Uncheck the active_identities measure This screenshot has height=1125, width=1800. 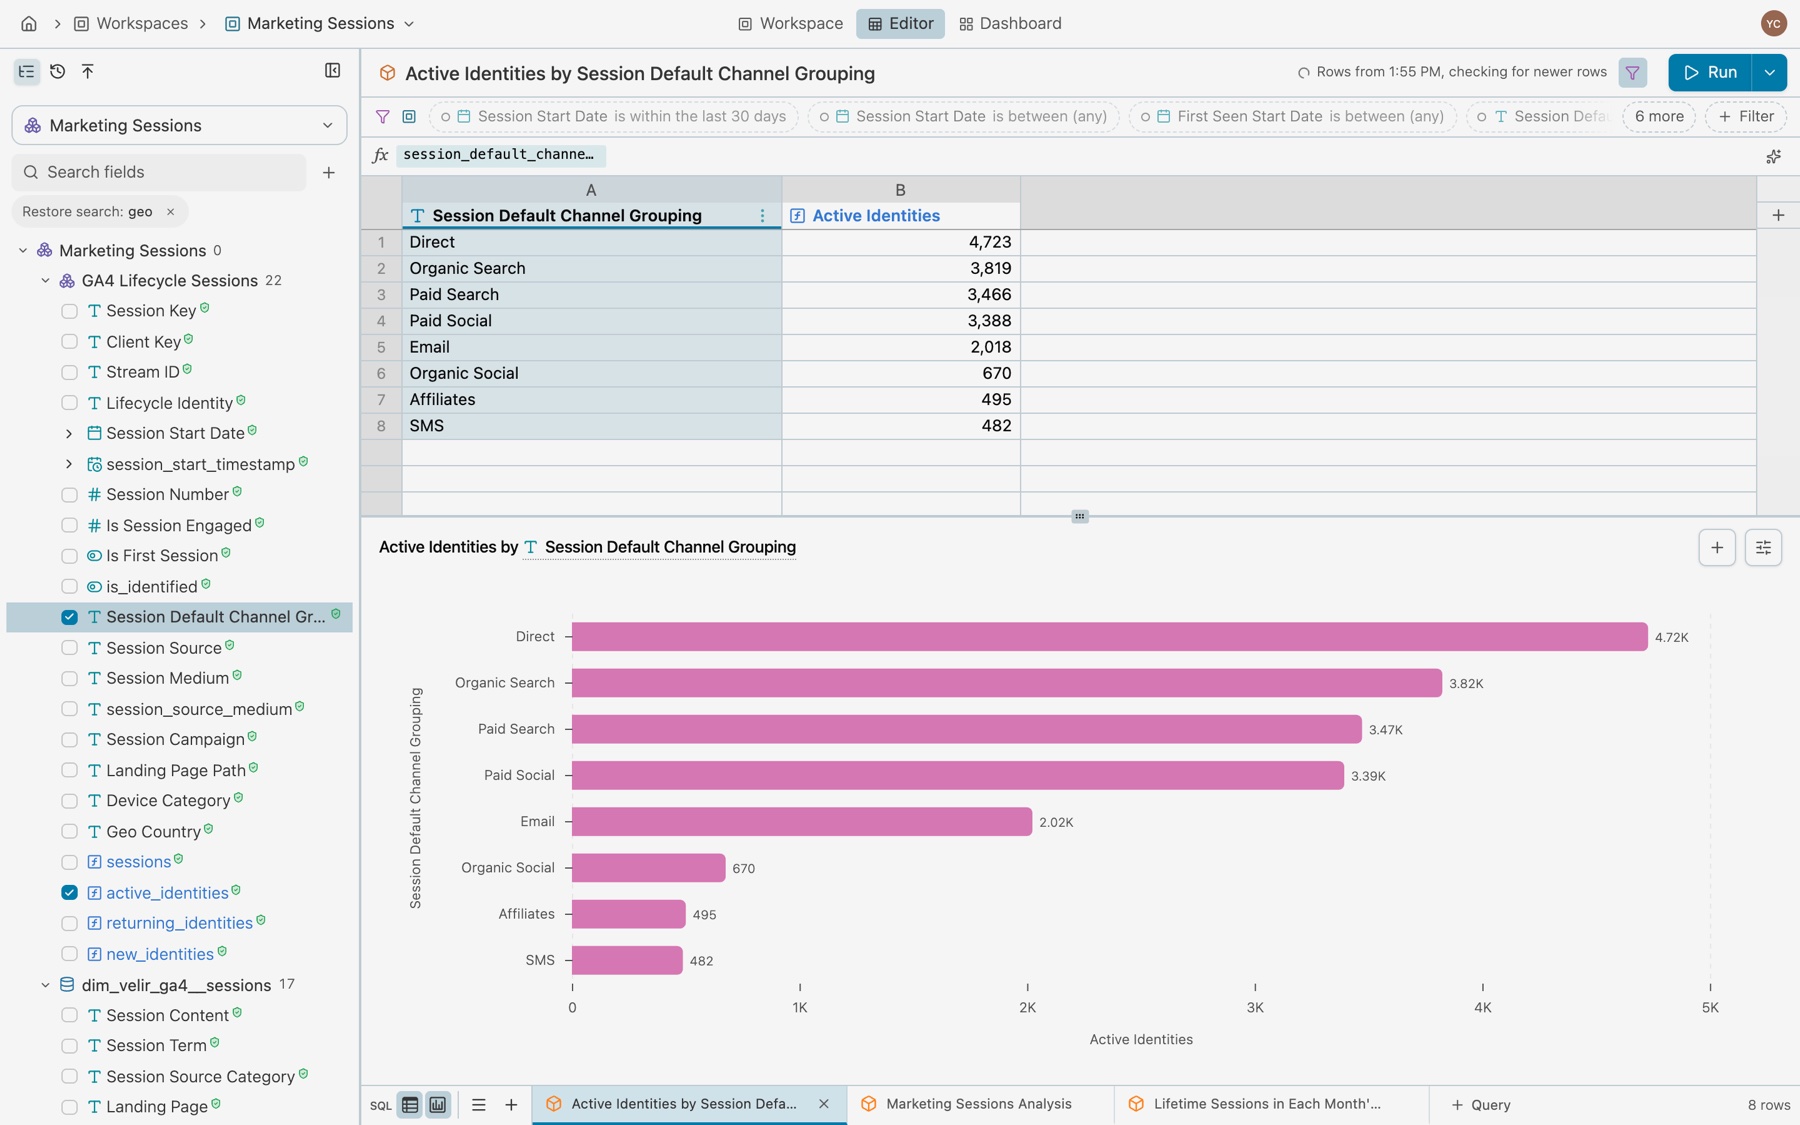[x=69, y=893]
